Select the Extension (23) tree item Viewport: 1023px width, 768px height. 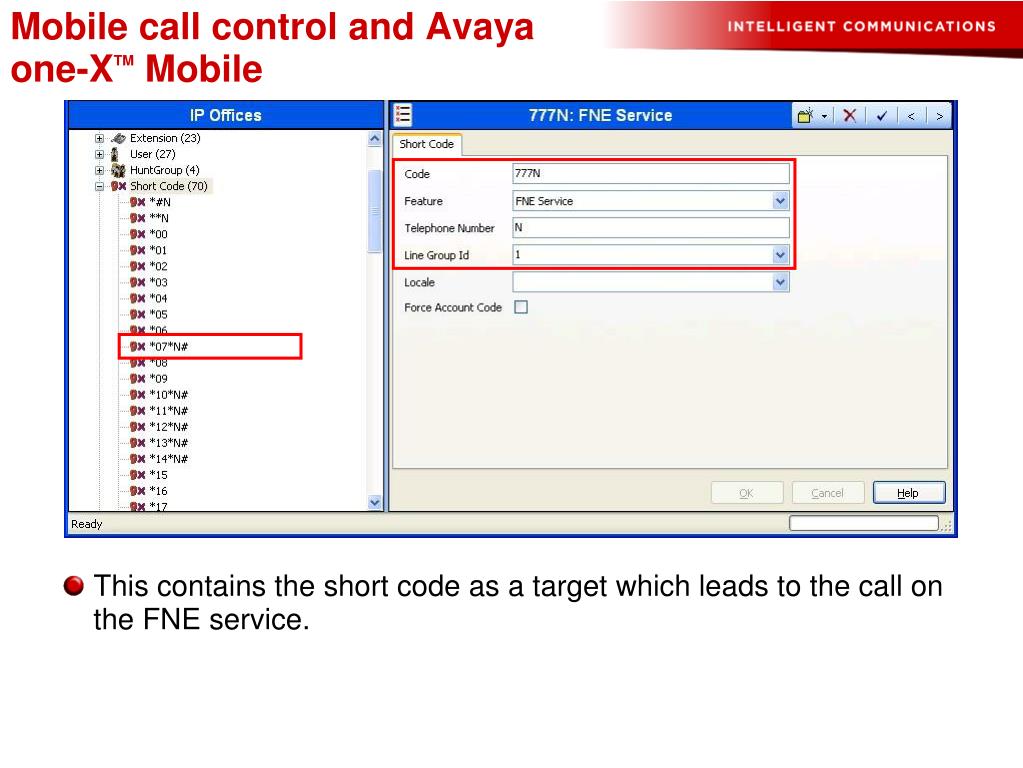pyautogui.click(x=164, y=138)
